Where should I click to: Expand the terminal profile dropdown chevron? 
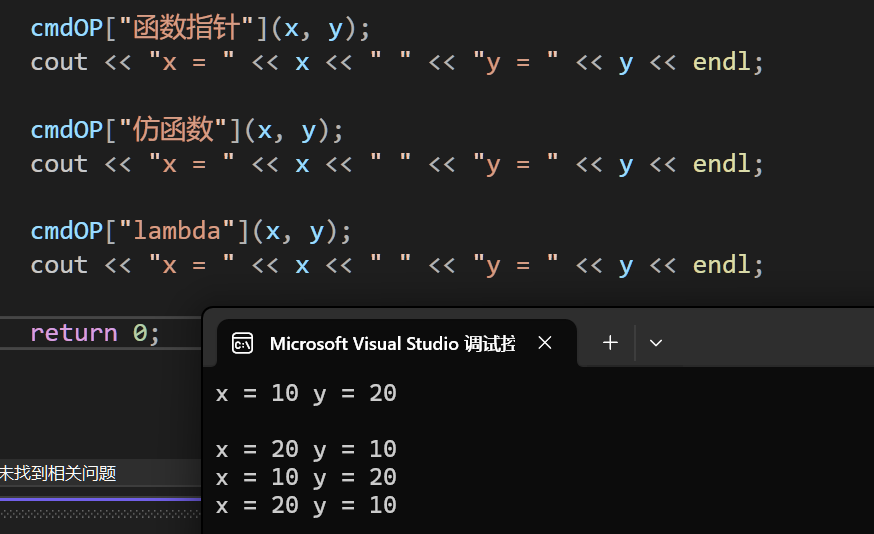[656, 343]
